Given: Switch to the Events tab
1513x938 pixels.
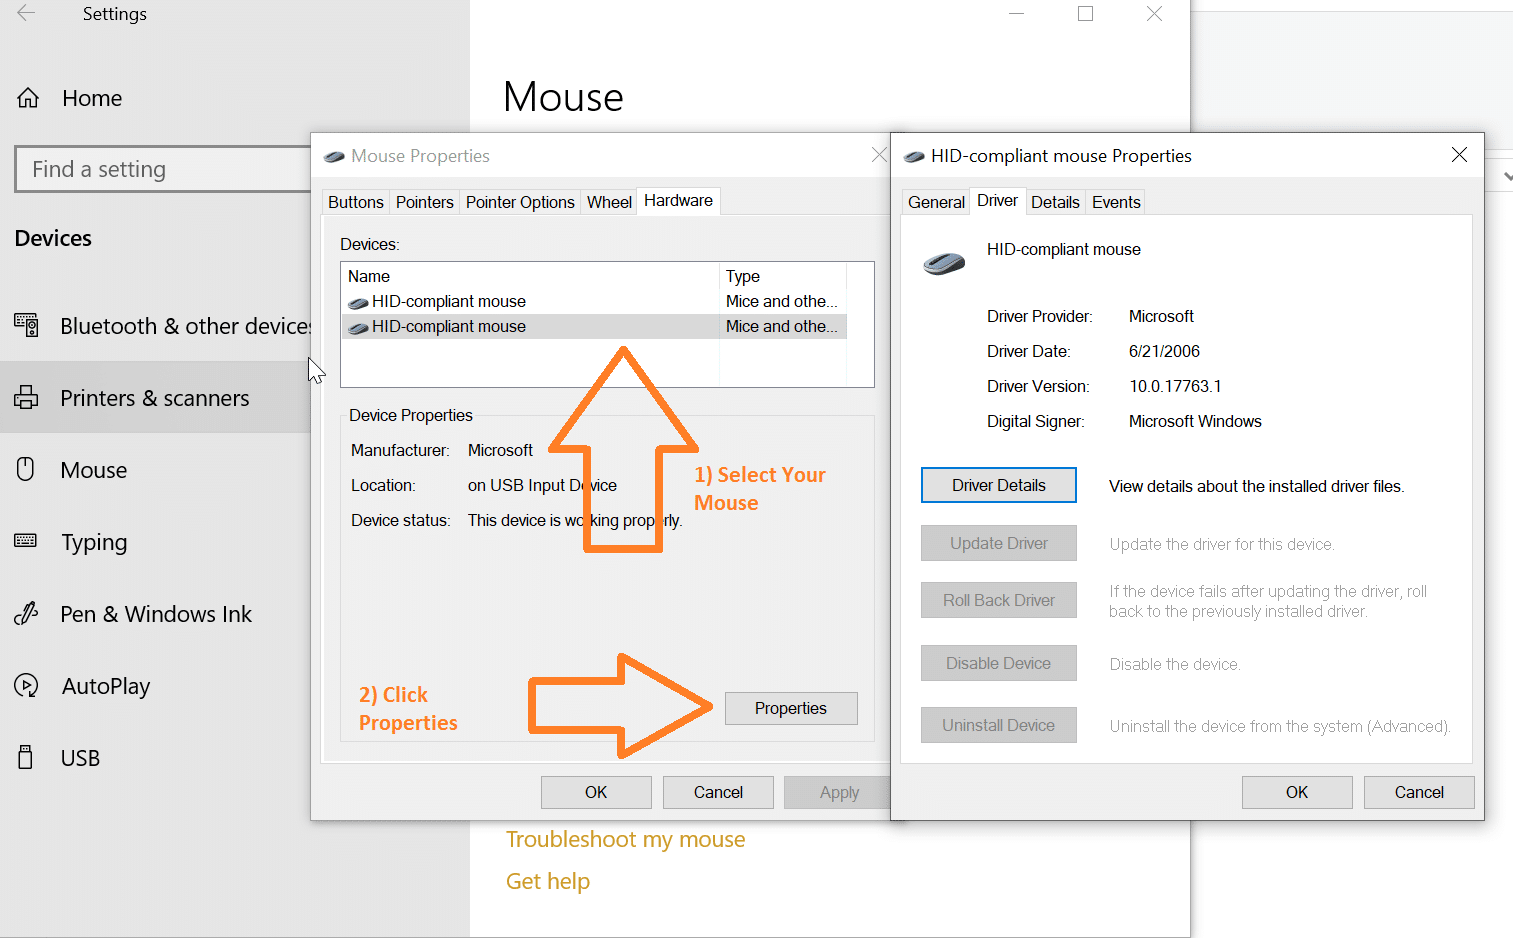Looking at the screenshot, I should pyautogui.click(x=1115, y=201).
